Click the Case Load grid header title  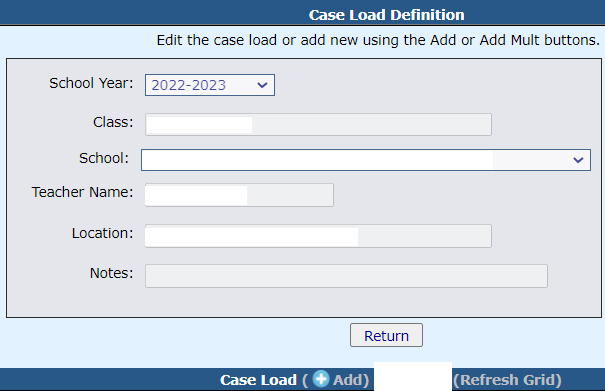pos(258,380)
